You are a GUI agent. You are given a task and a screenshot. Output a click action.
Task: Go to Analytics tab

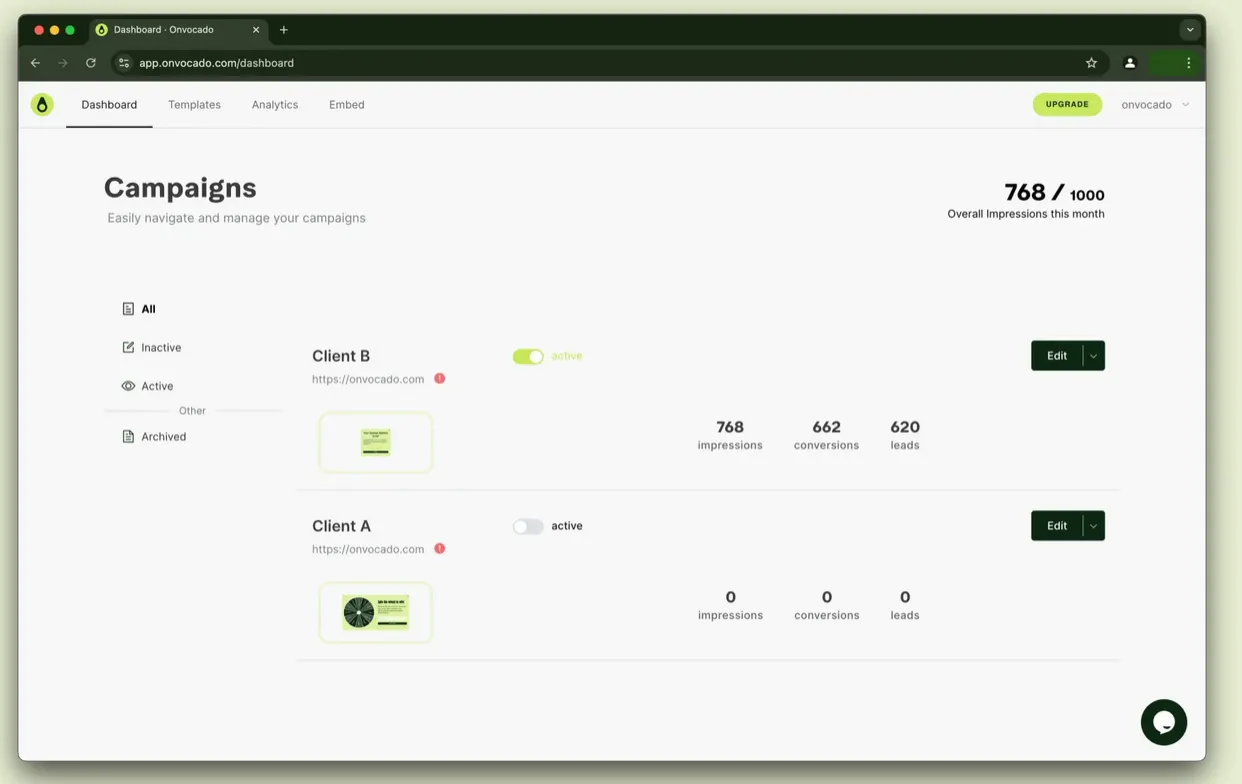pos(275,105)
